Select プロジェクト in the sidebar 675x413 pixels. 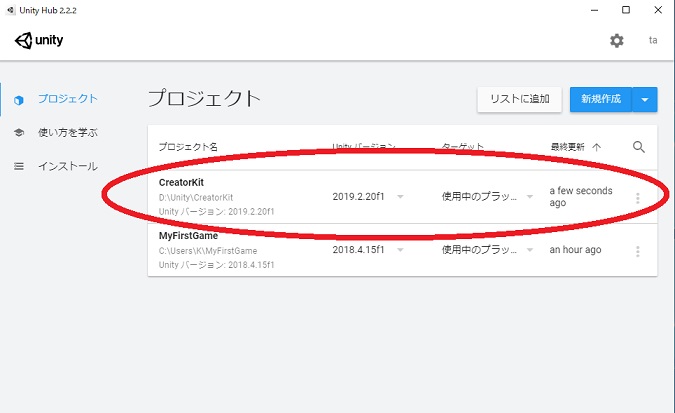point(68,99)
